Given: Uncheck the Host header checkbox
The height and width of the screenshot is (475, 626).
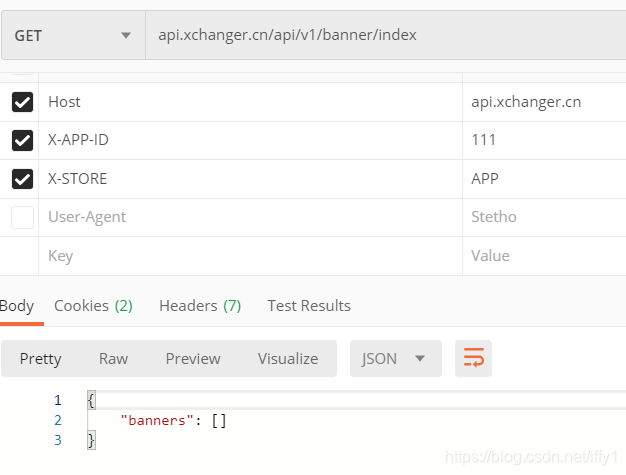Looking at the screenshot, I should pyautogui.click(x=22, y=102).
